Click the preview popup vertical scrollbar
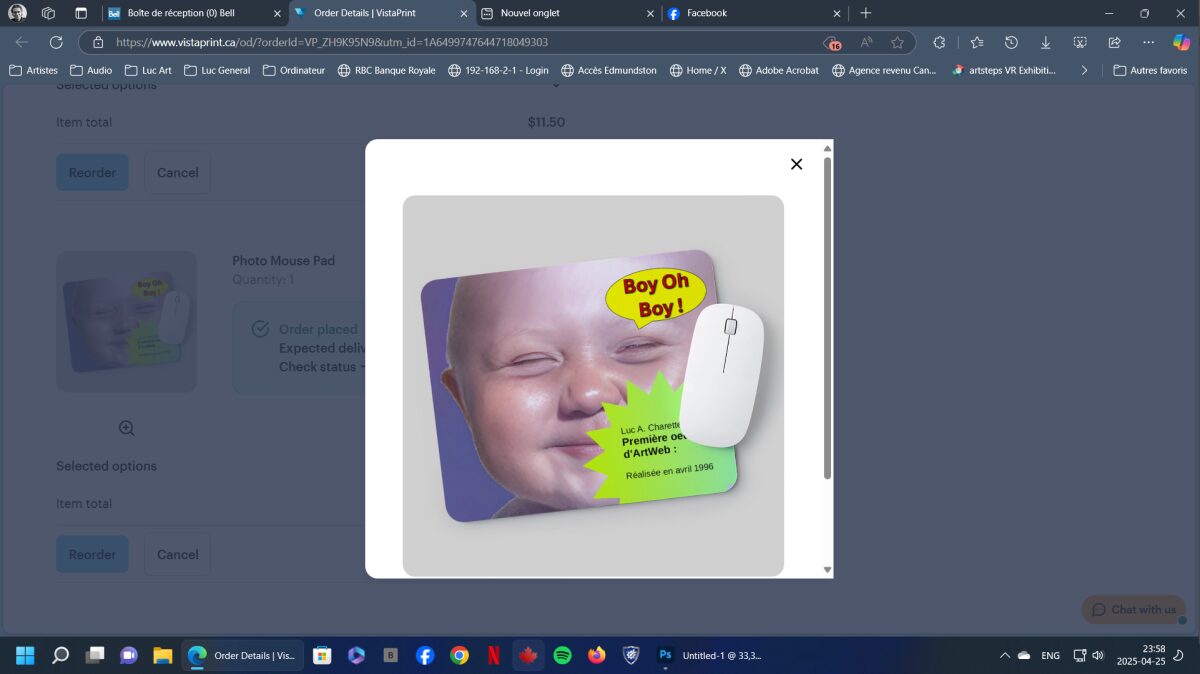1200x674 pixels. 827,320
